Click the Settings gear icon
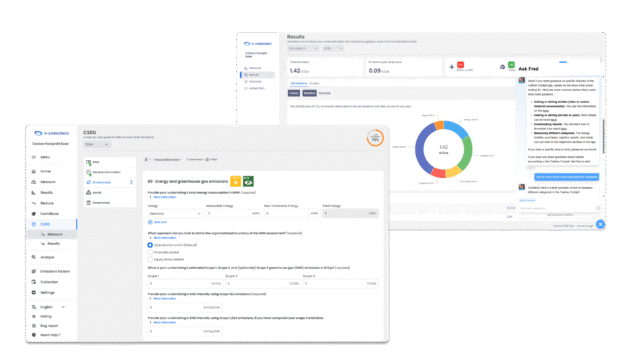 point(34,293)
